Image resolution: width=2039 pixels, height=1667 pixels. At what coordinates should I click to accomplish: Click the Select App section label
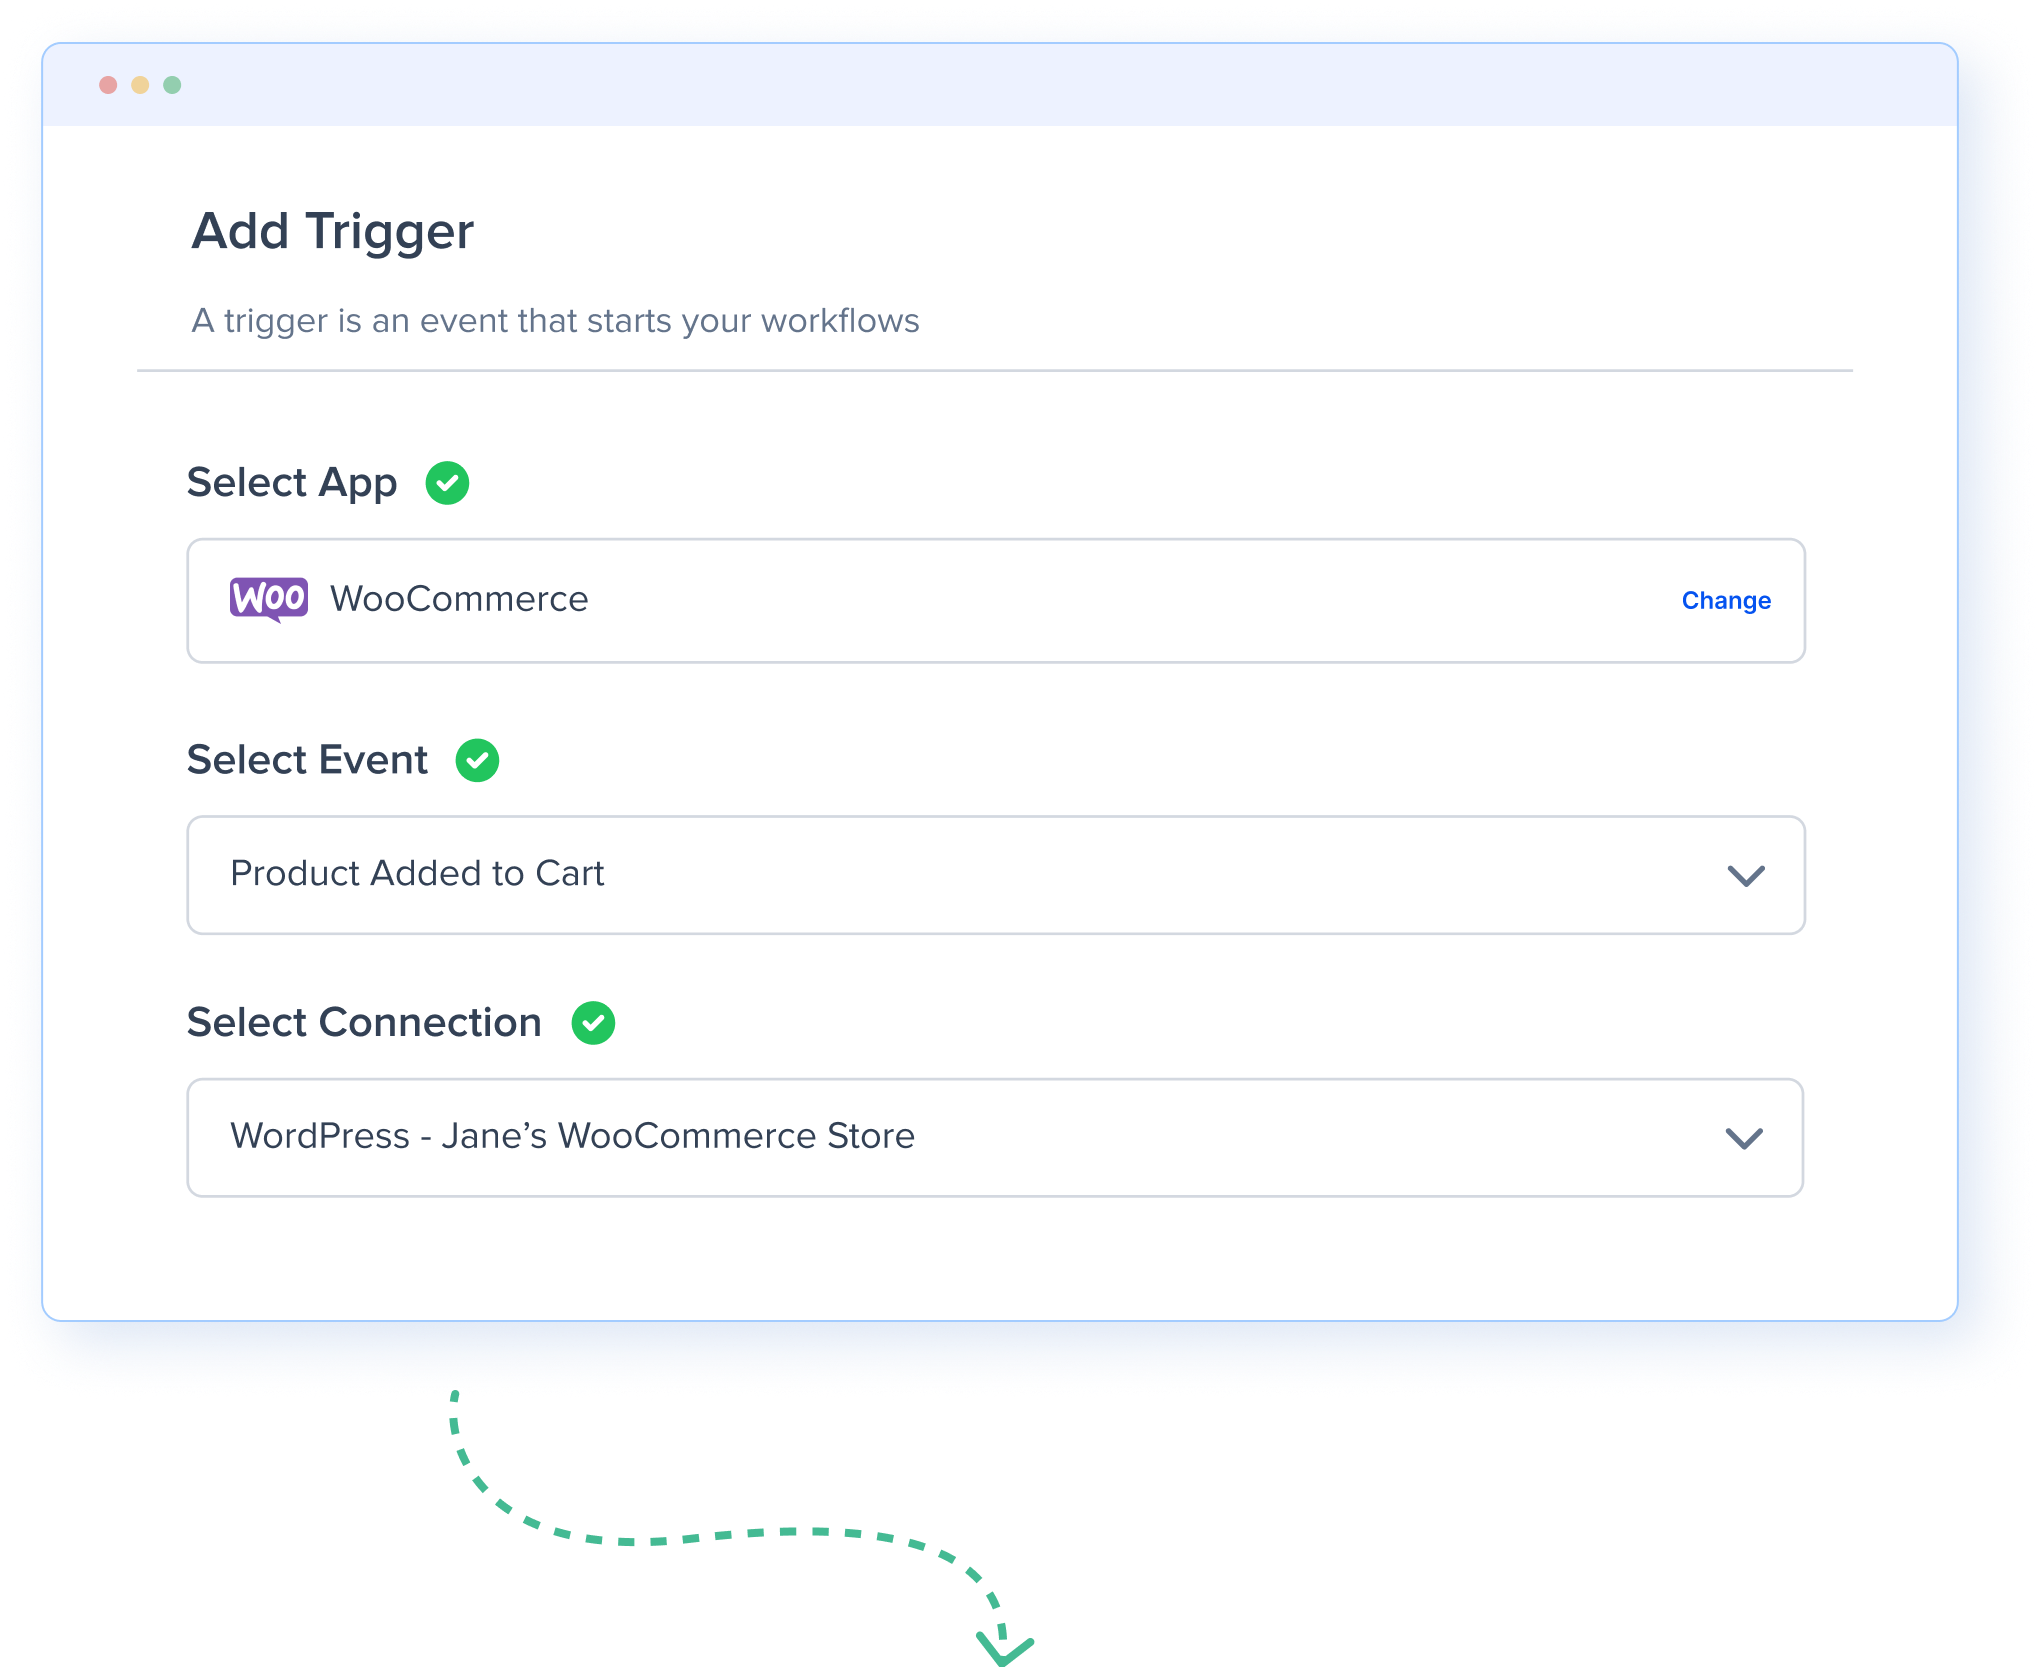coord(292,483)
